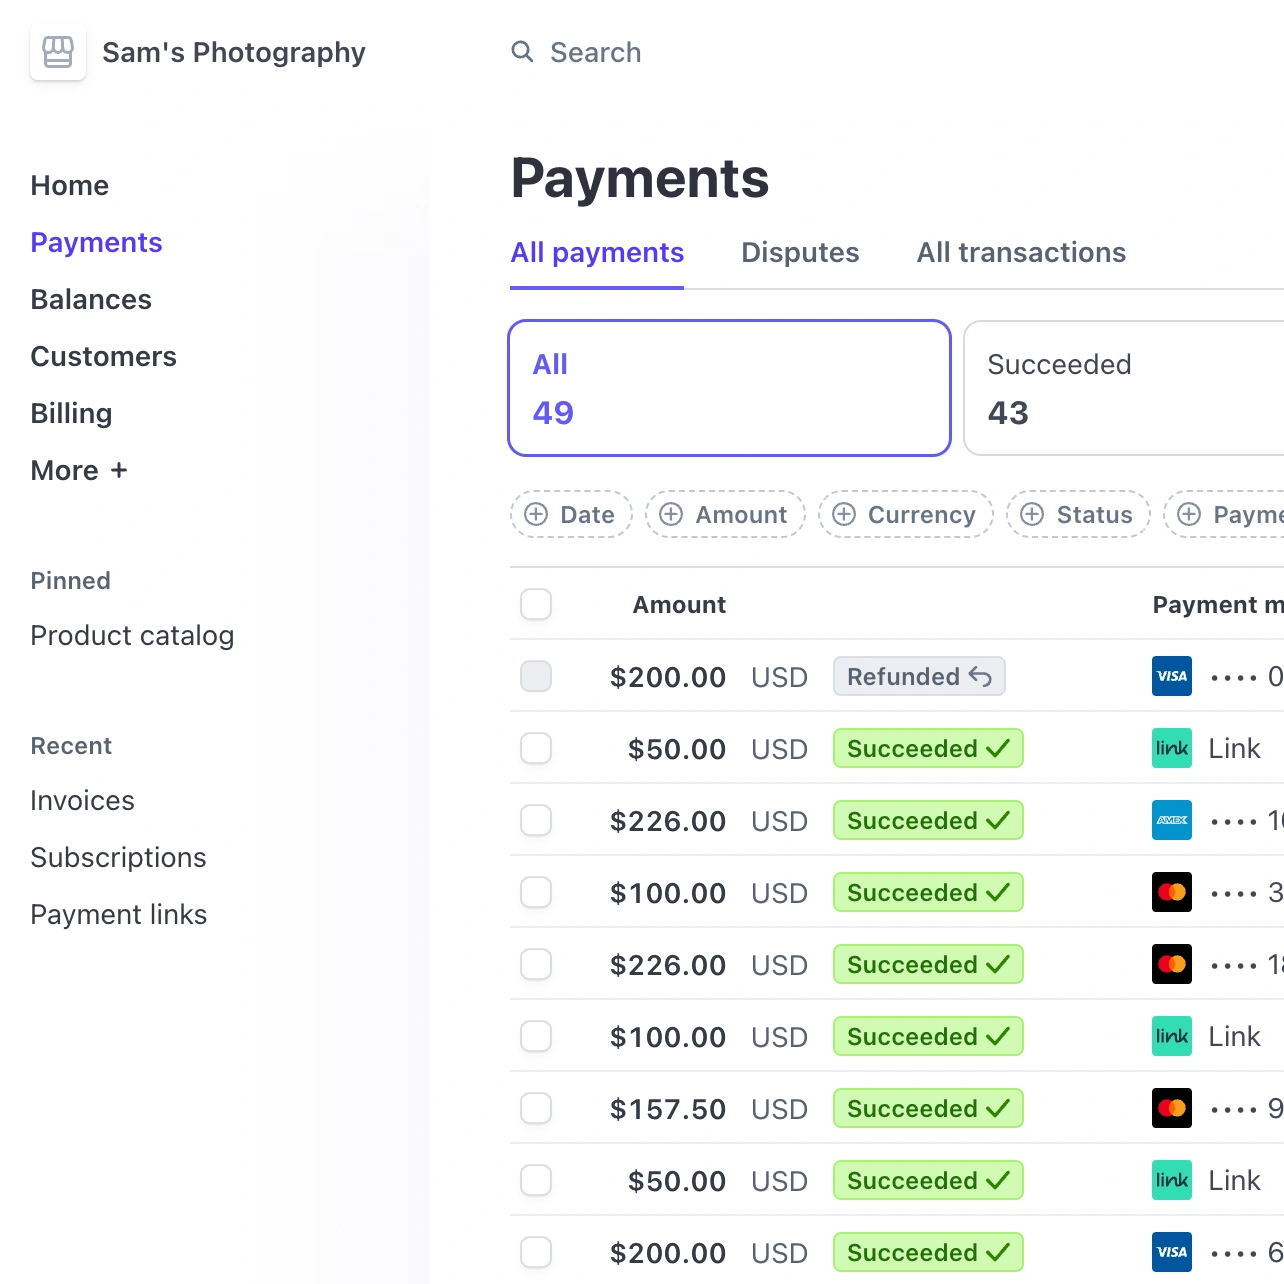This screenshot has height=1284, width=1284.
Task: Click the Amount column header
Action: [679, 605]
